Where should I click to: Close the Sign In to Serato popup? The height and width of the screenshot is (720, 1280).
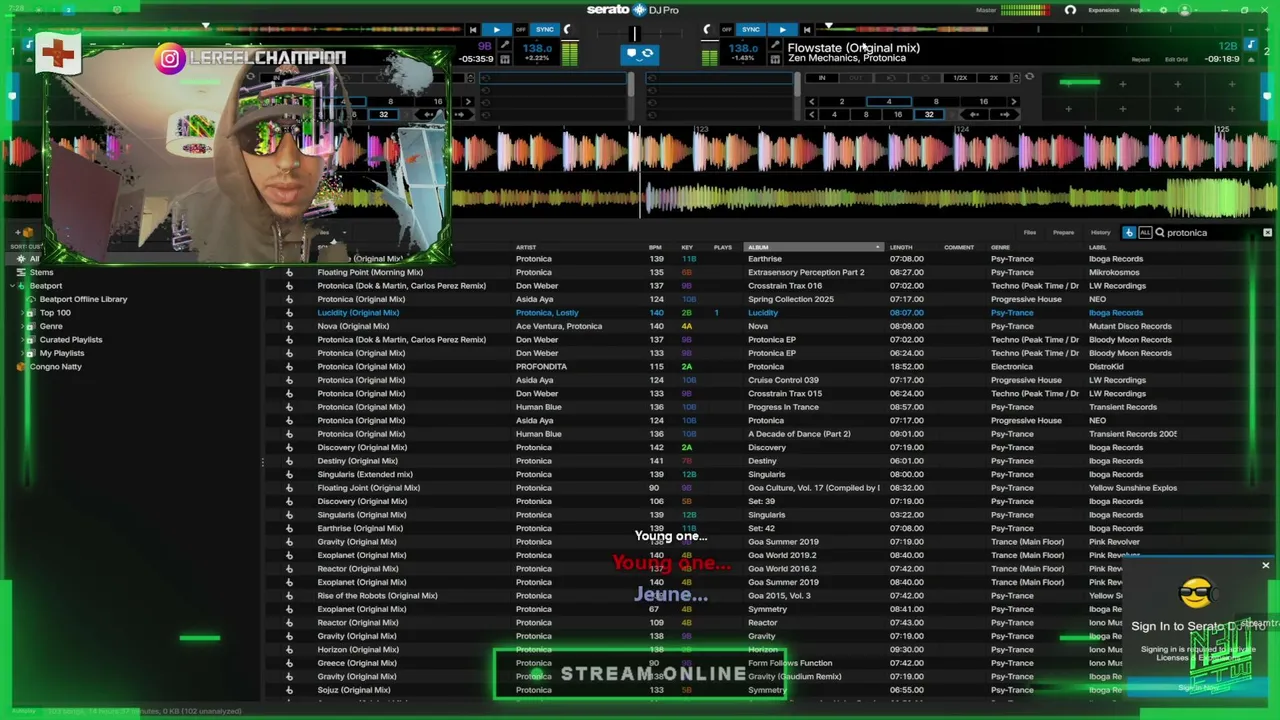pyautogui.click(x=1265, y=566)
